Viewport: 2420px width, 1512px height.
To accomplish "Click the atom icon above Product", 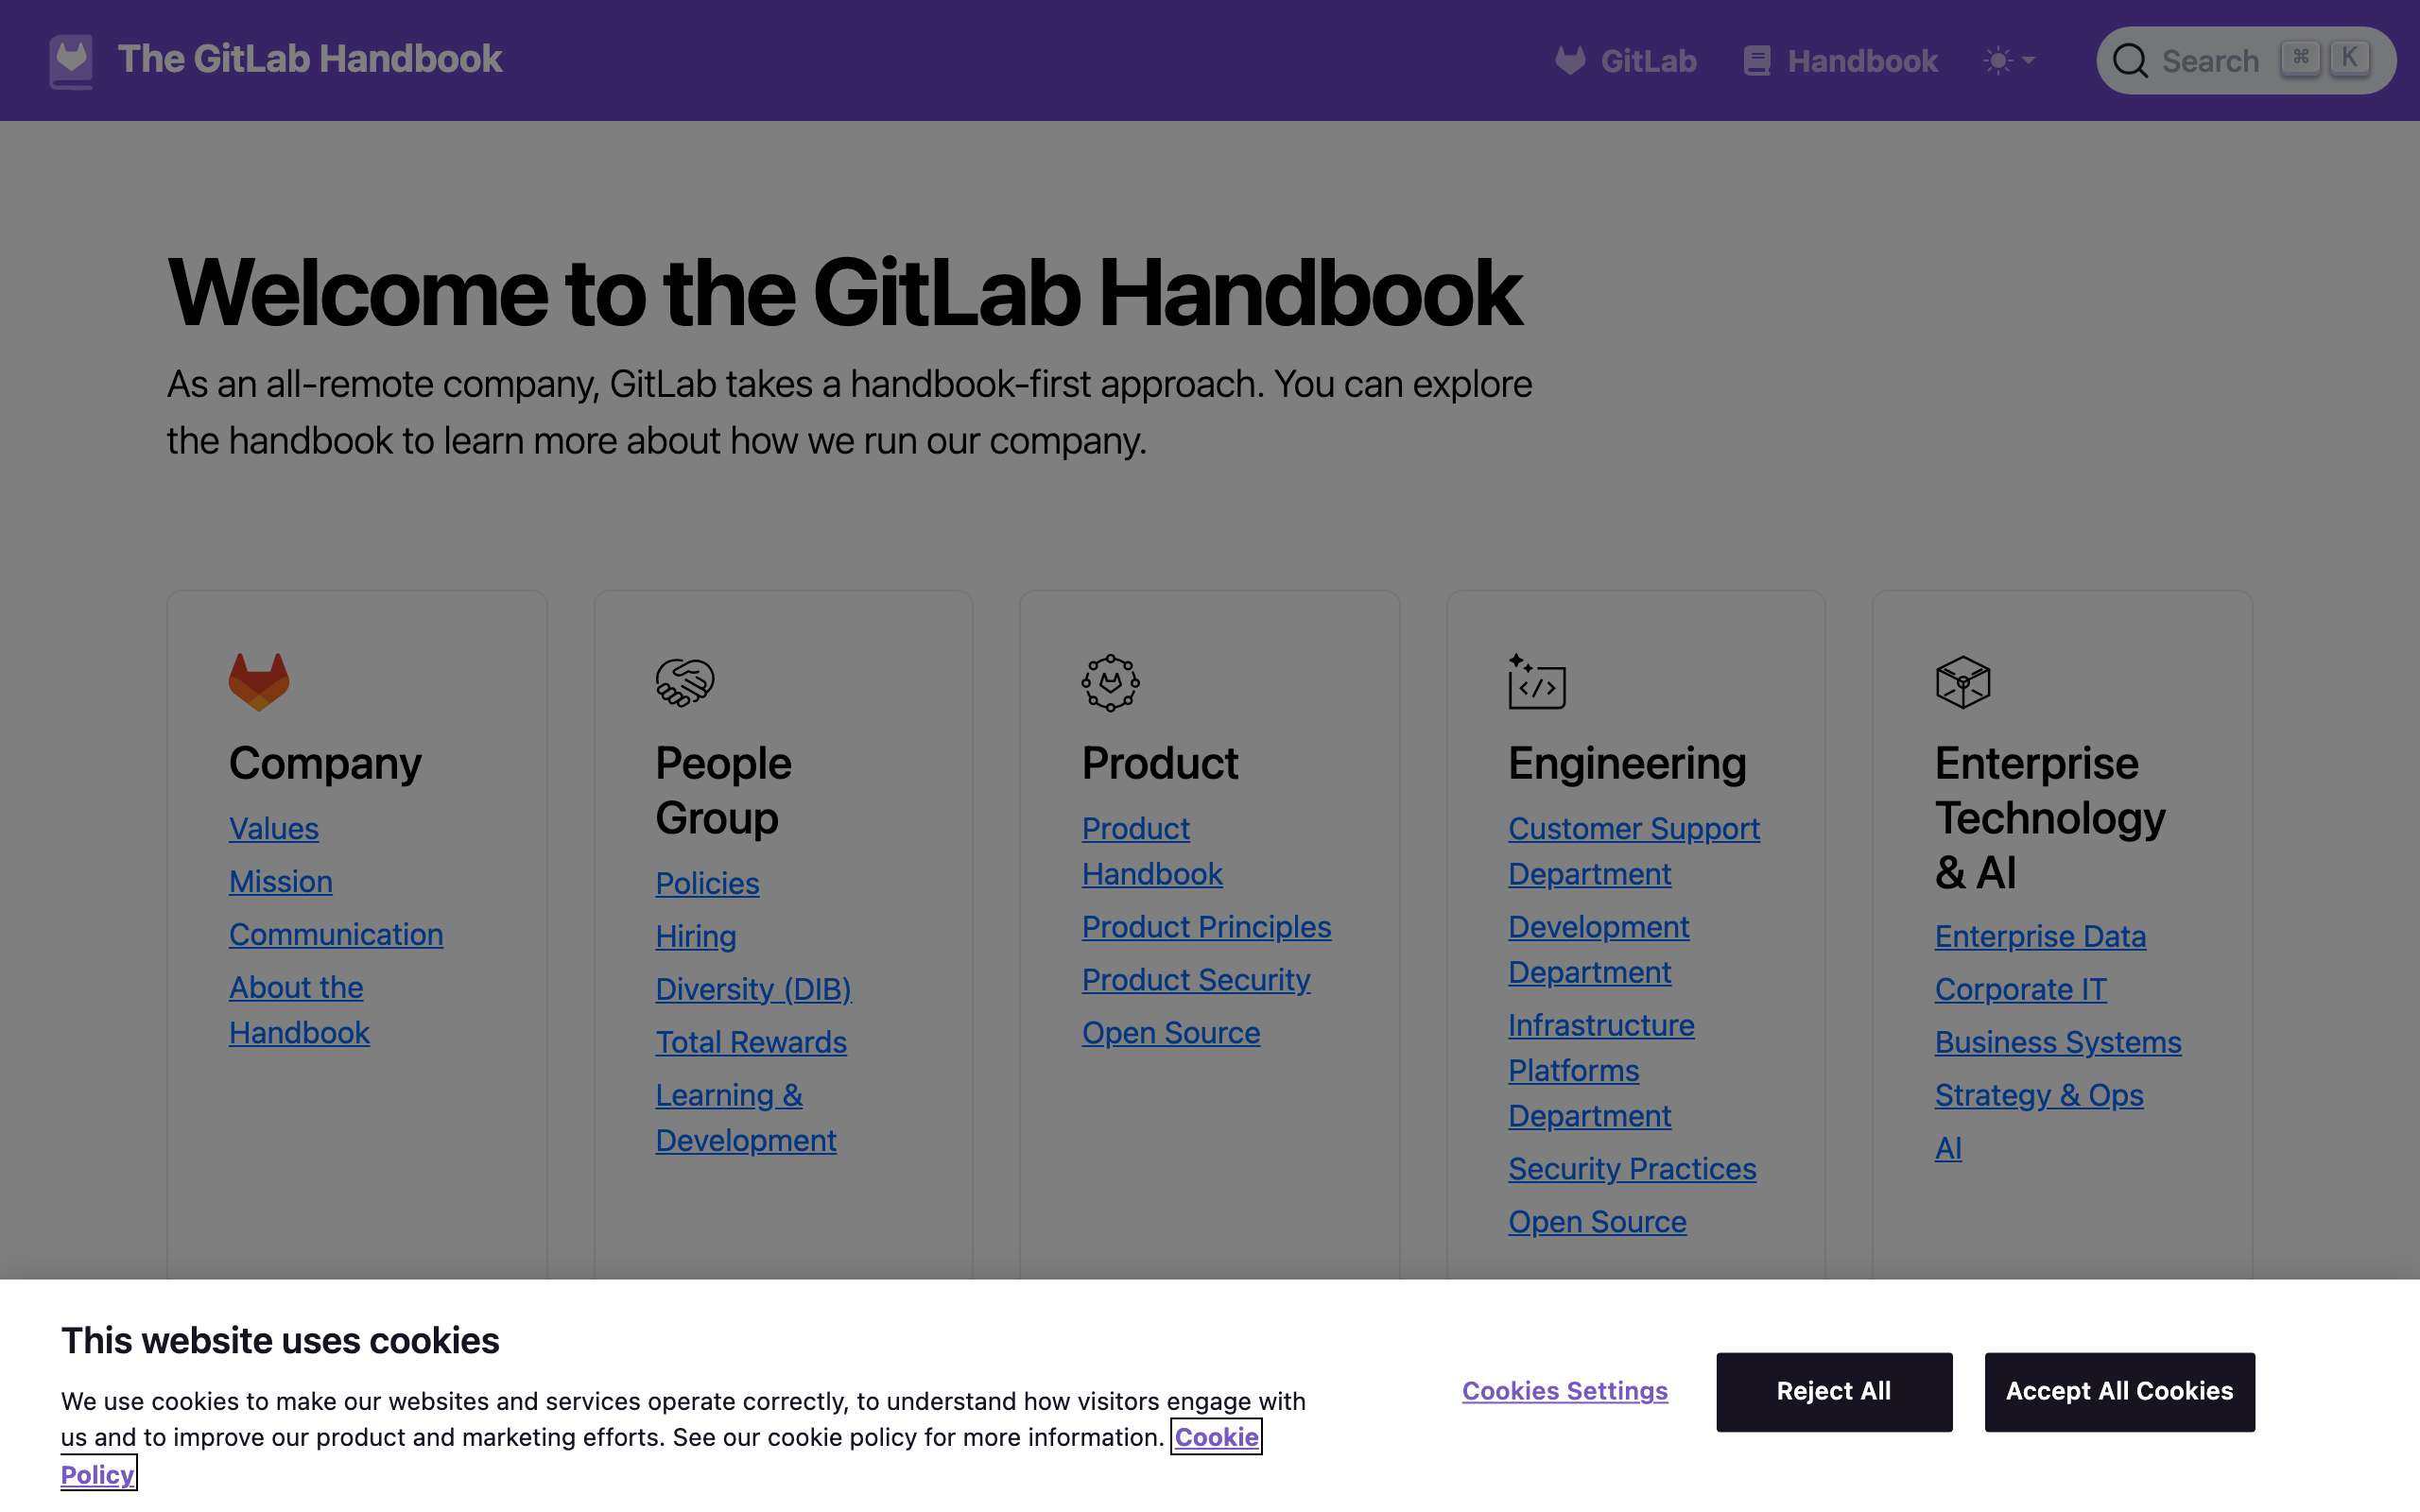I will coord(1109,682).
